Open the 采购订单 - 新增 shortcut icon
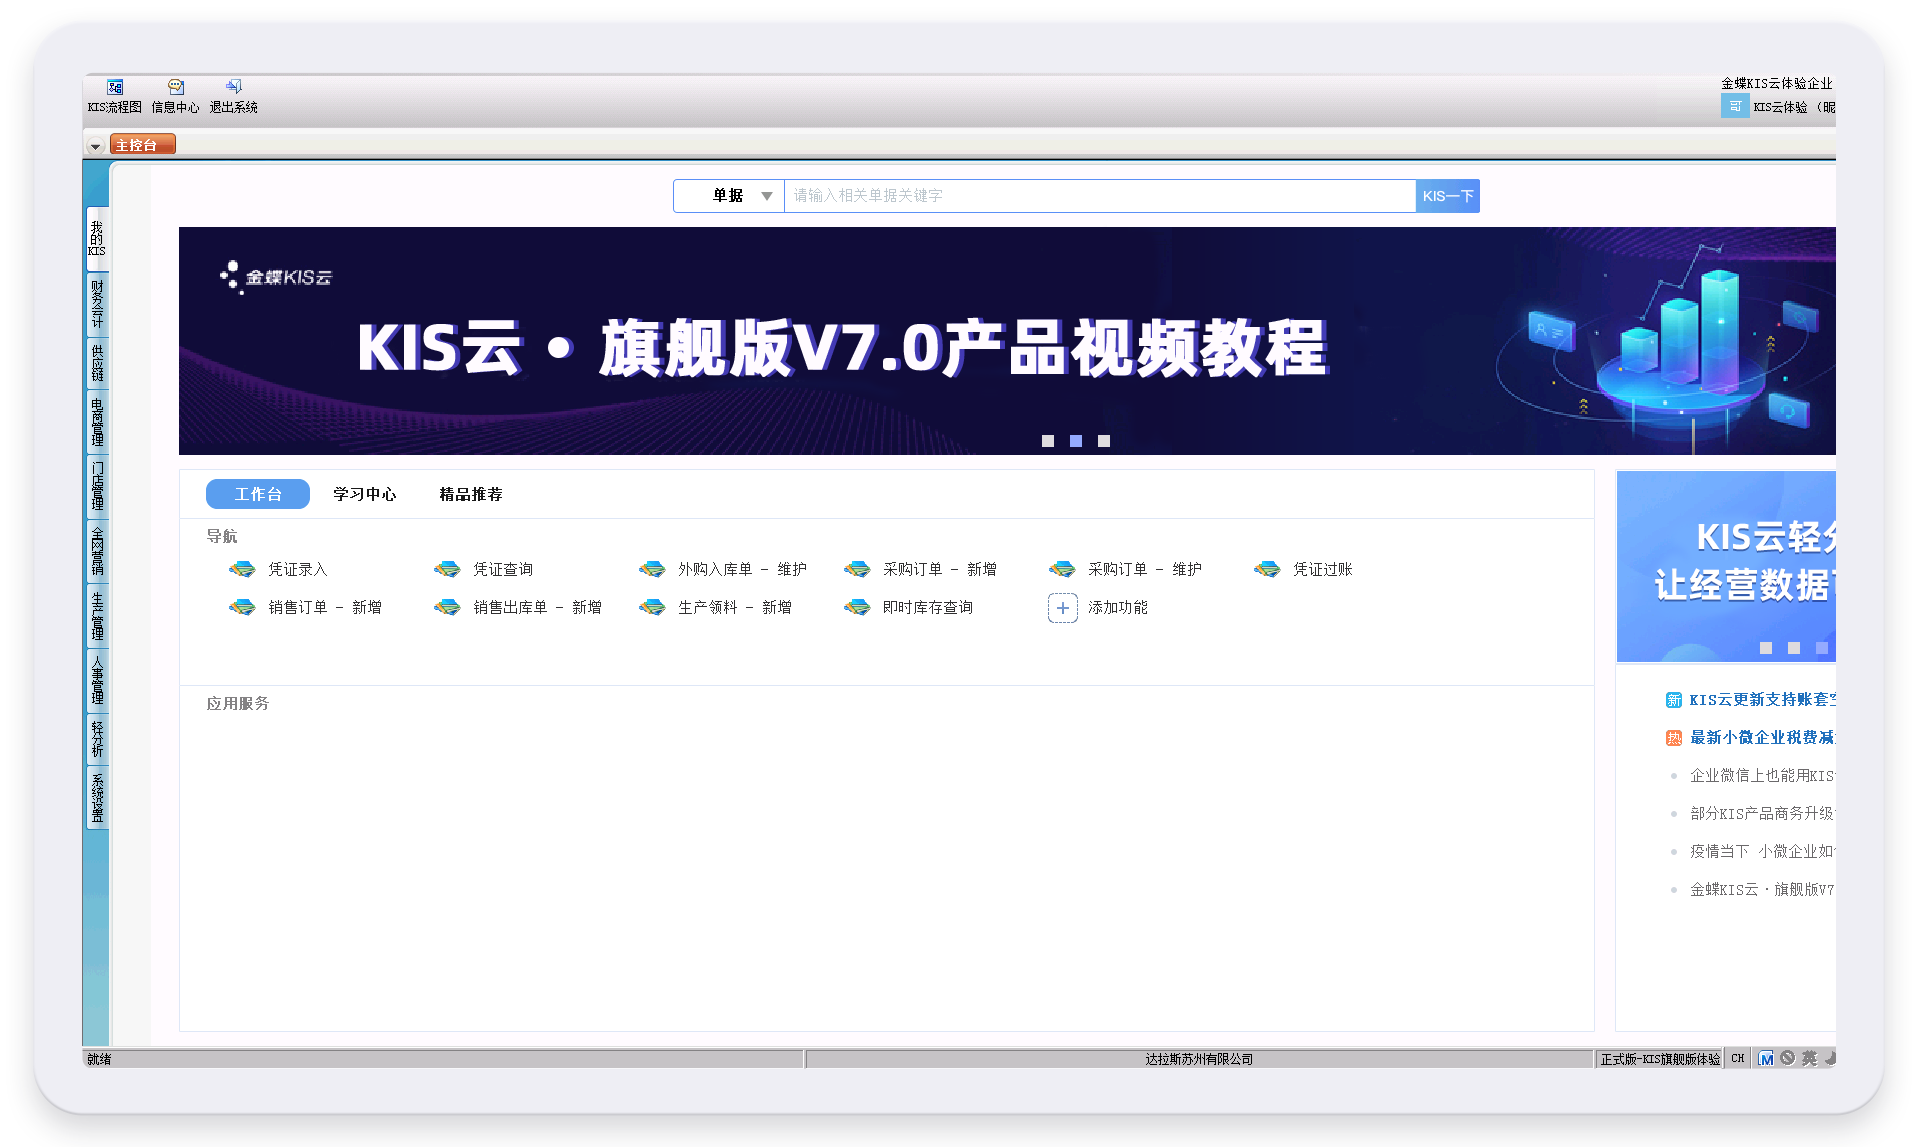 (857, 569)
